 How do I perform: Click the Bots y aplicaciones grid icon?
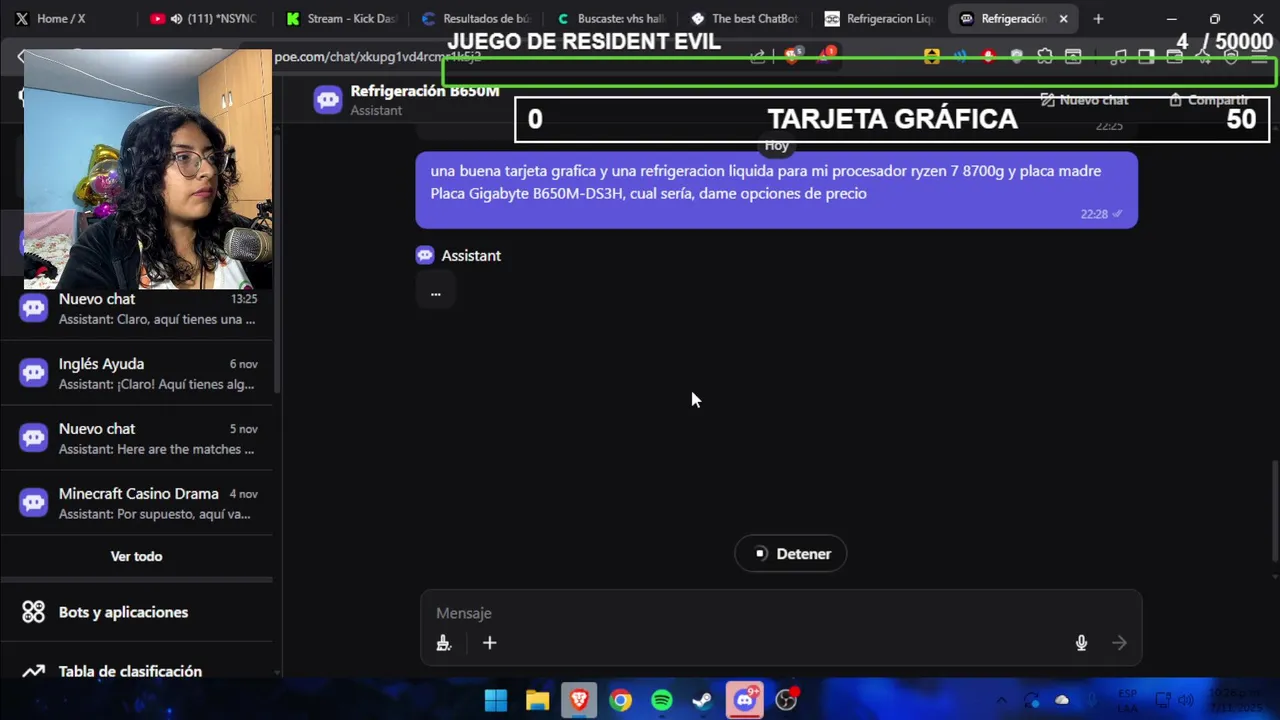coord(34,612)
